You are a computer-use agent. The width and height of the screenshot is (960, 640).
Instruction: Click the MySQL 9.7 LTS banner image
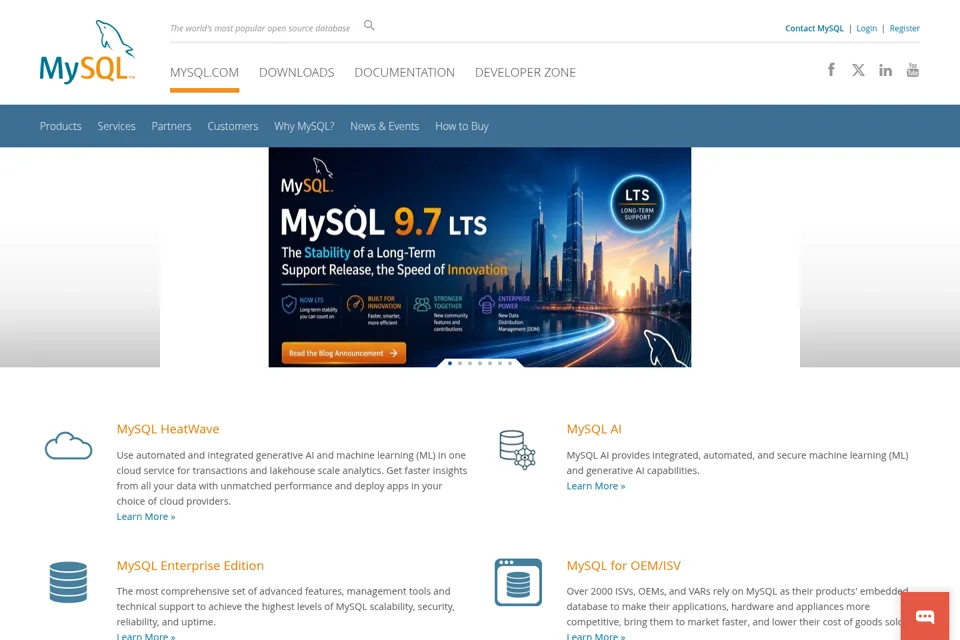coord(480,257)
